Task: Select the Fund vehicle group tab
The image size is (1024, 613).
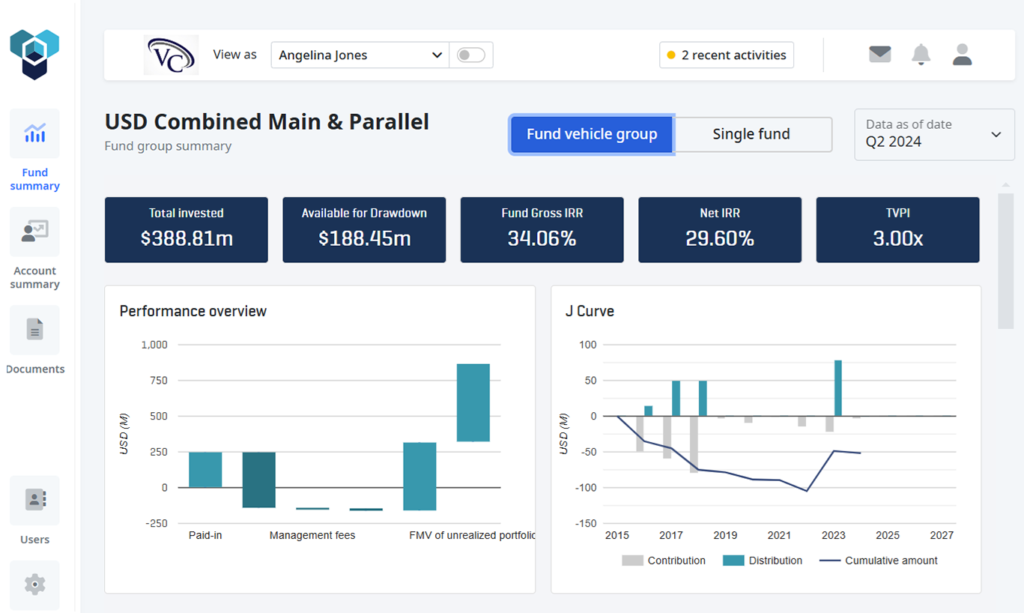Action: tap(591, 133)
